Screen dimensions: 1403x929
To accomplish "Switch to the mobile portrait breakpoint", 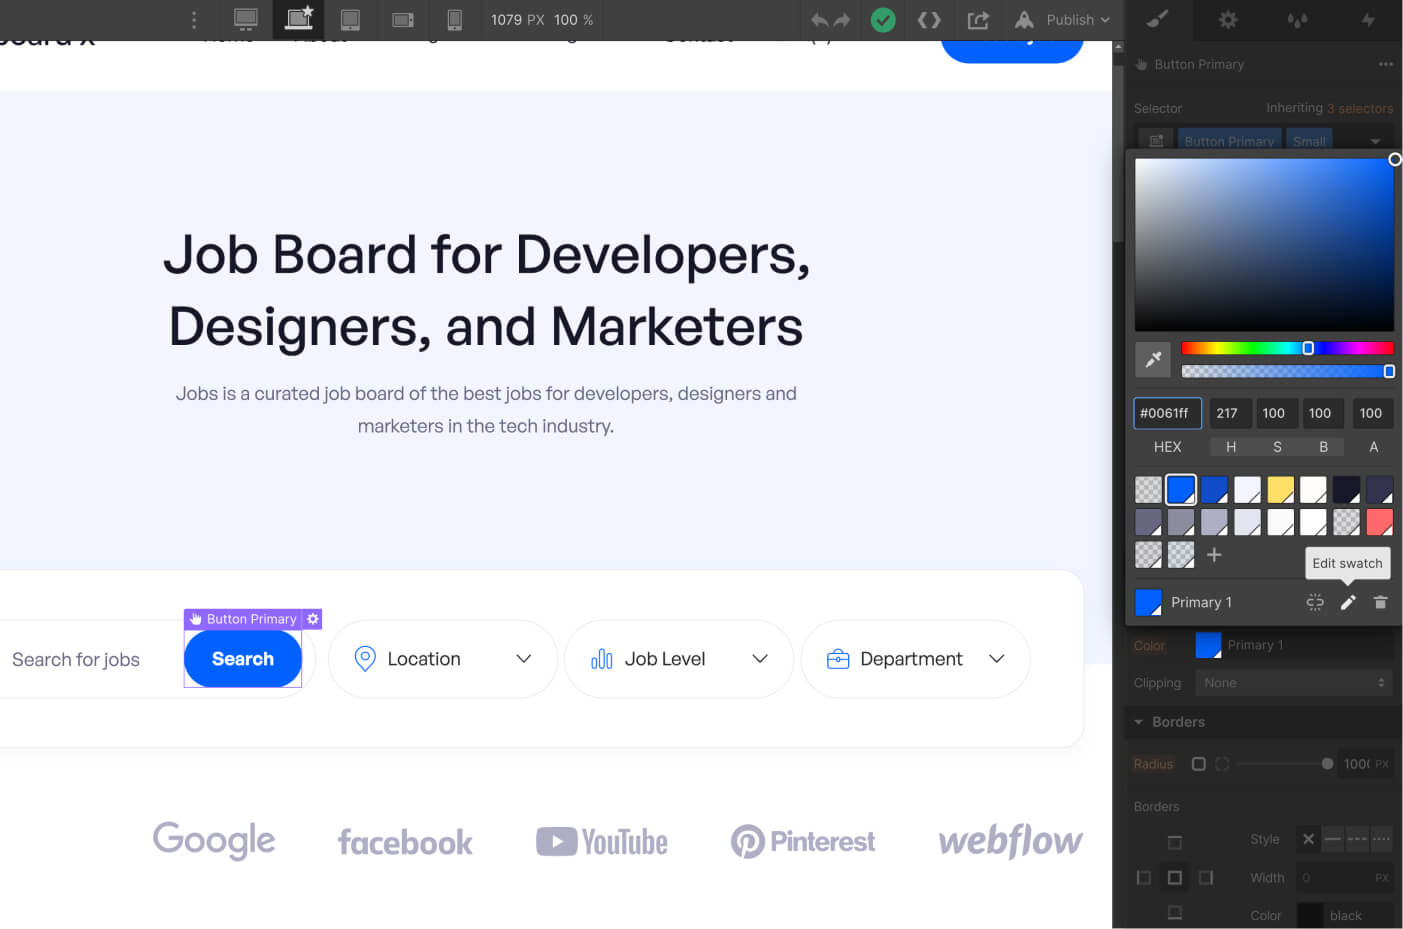I will pos(455,19).
